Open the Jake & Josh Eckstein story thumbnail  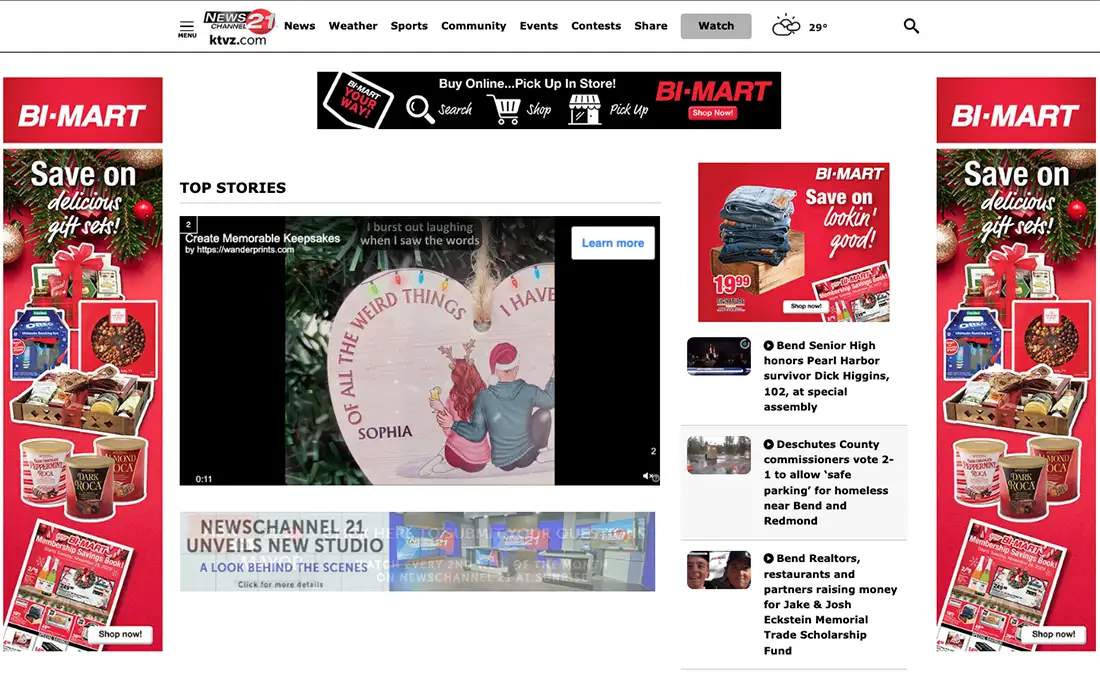click(718, 570)
